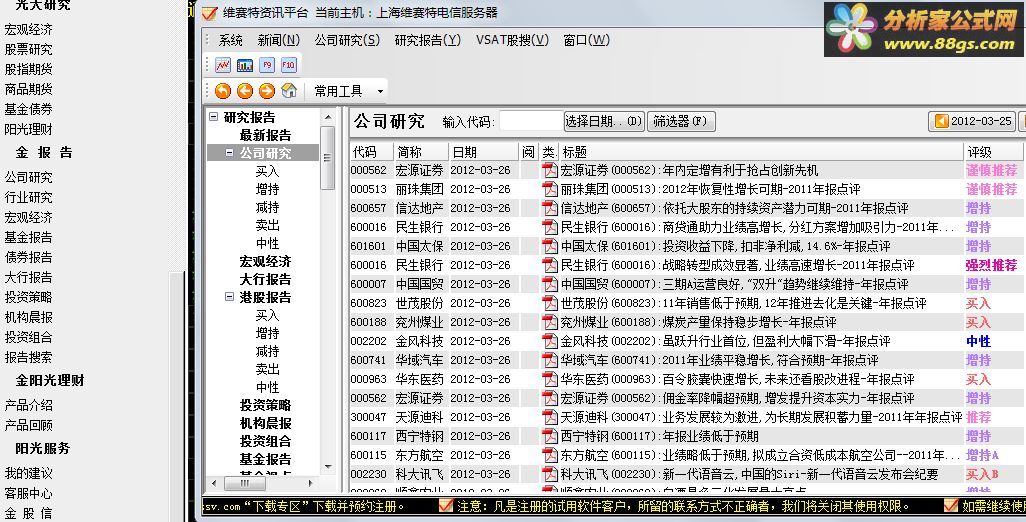Click the tree panel scroll-right arrow
This screenshot has height=522, width=1026.
pyautogui.click(x=311, y=483)
